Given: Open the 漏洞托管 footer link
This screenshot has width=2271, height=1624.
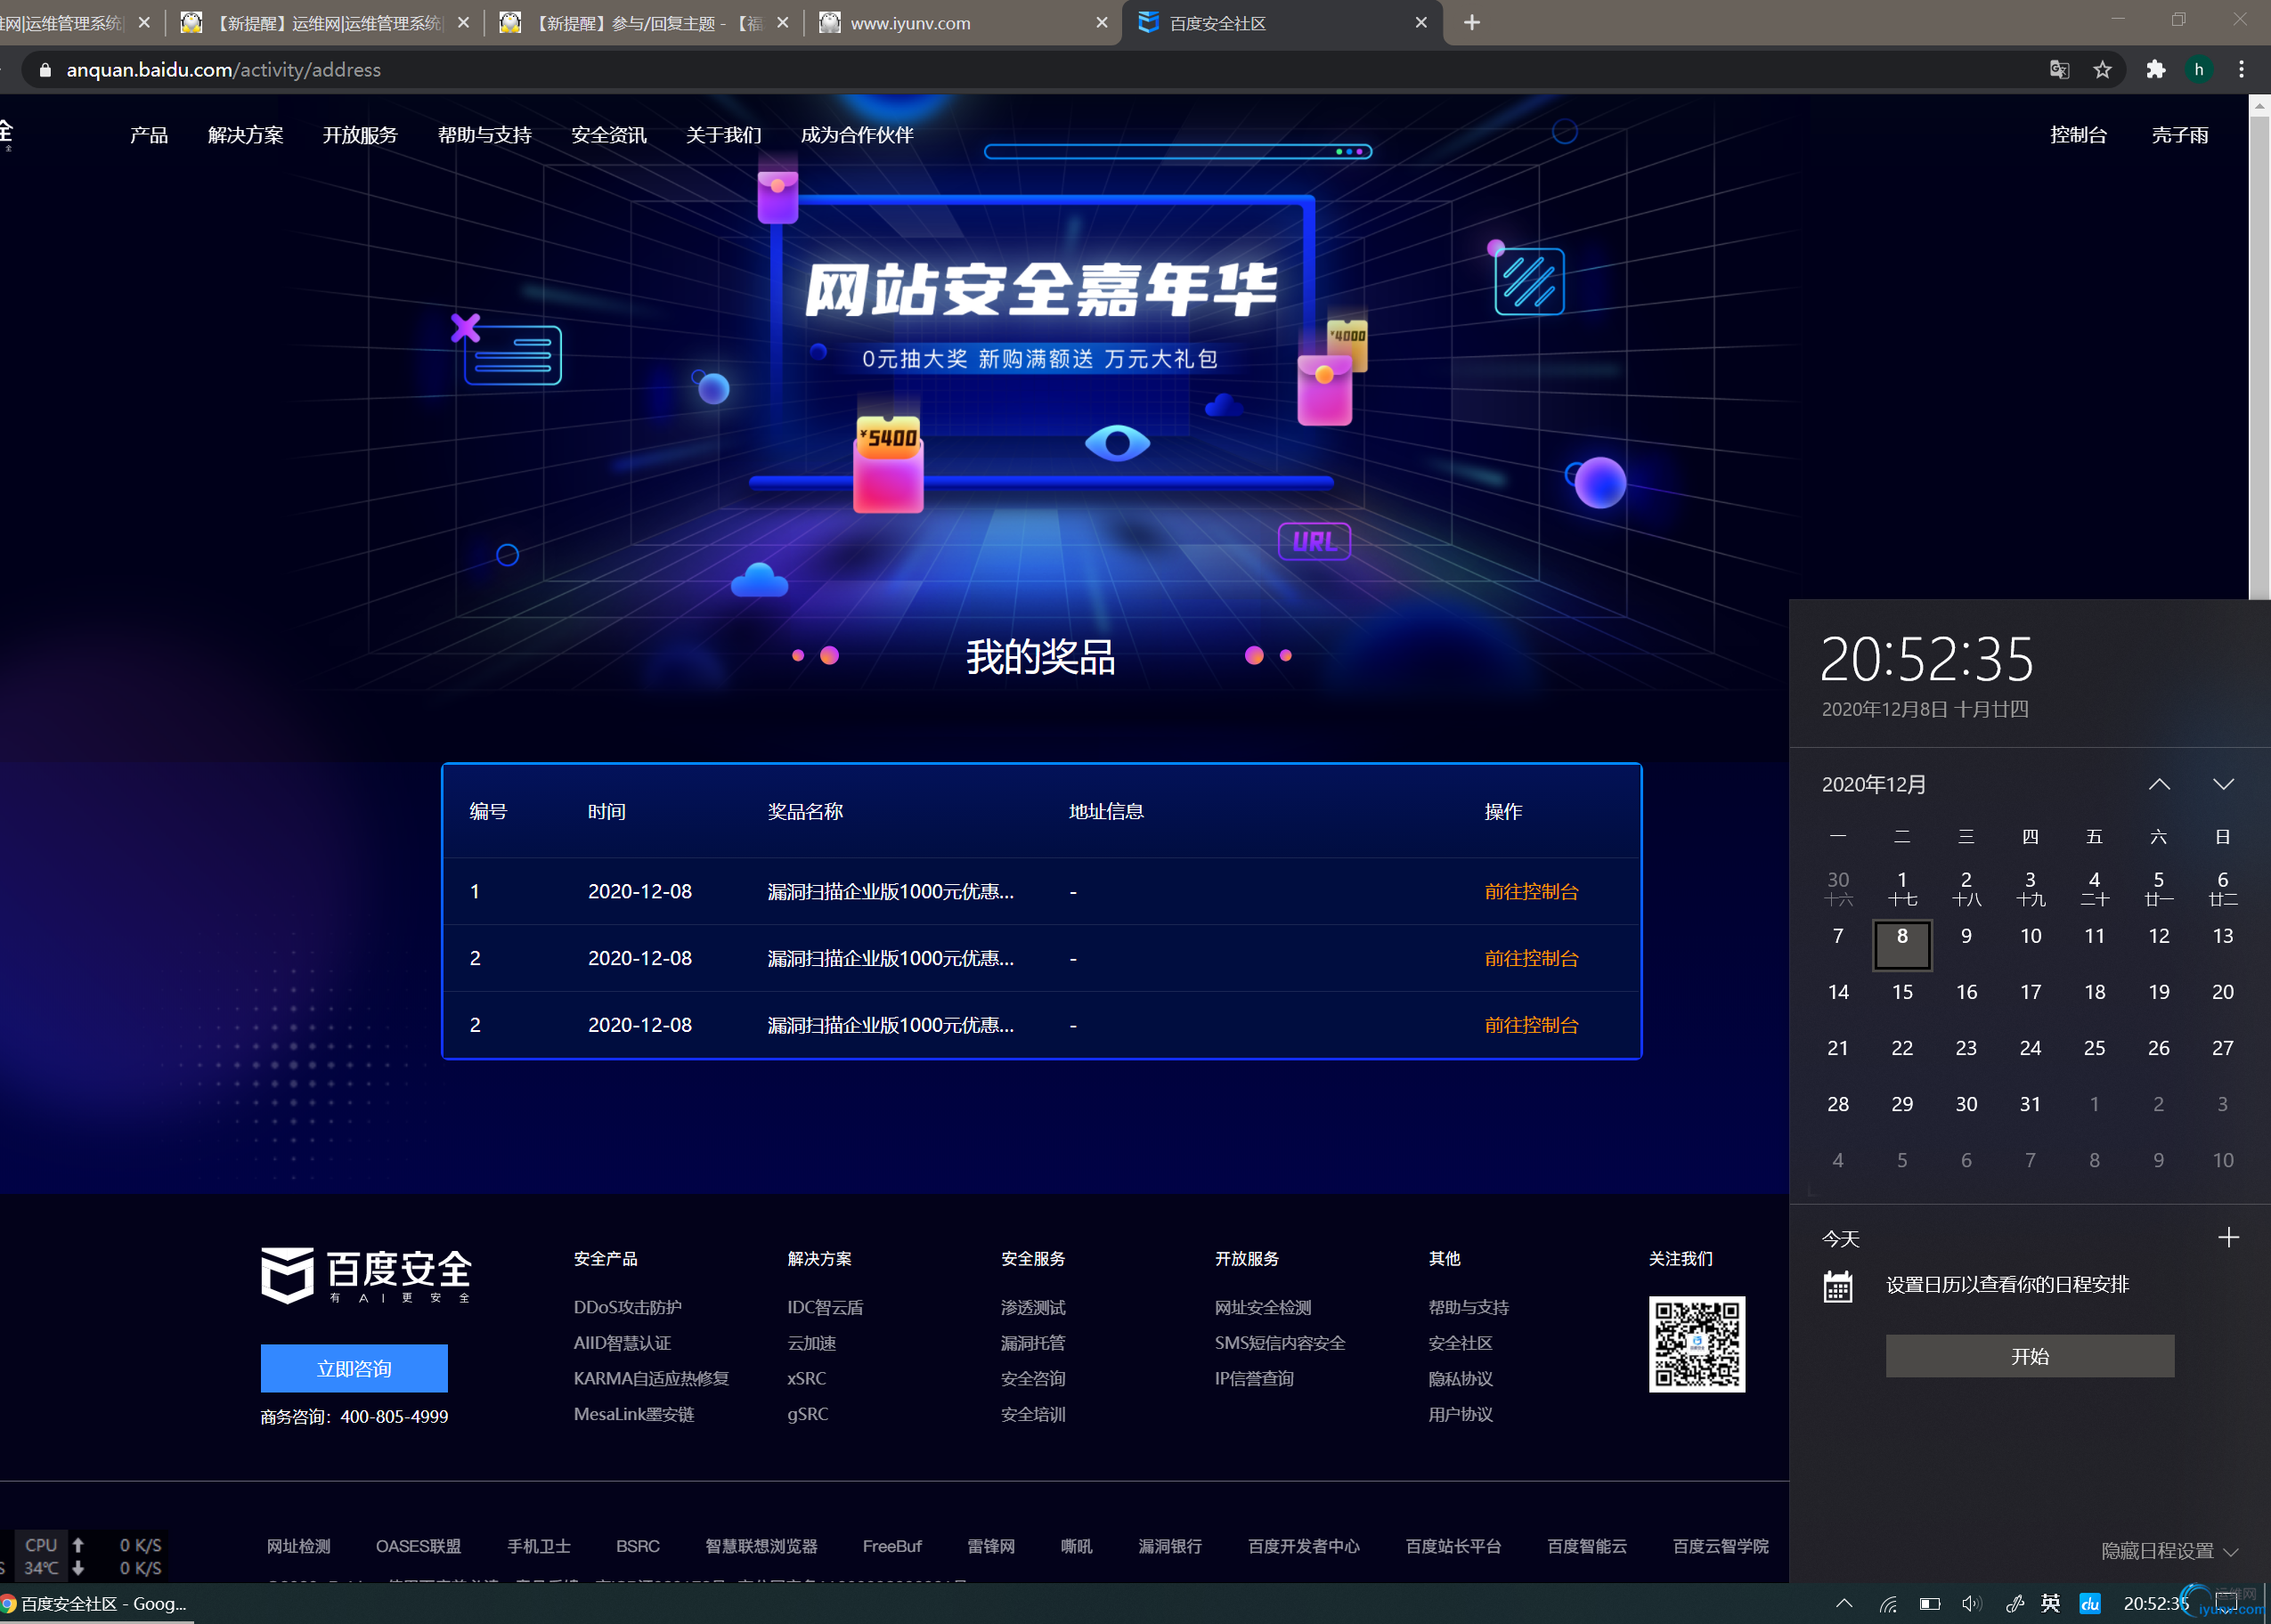Looking at the screenshot, I should click(x=1033, y=1343).
